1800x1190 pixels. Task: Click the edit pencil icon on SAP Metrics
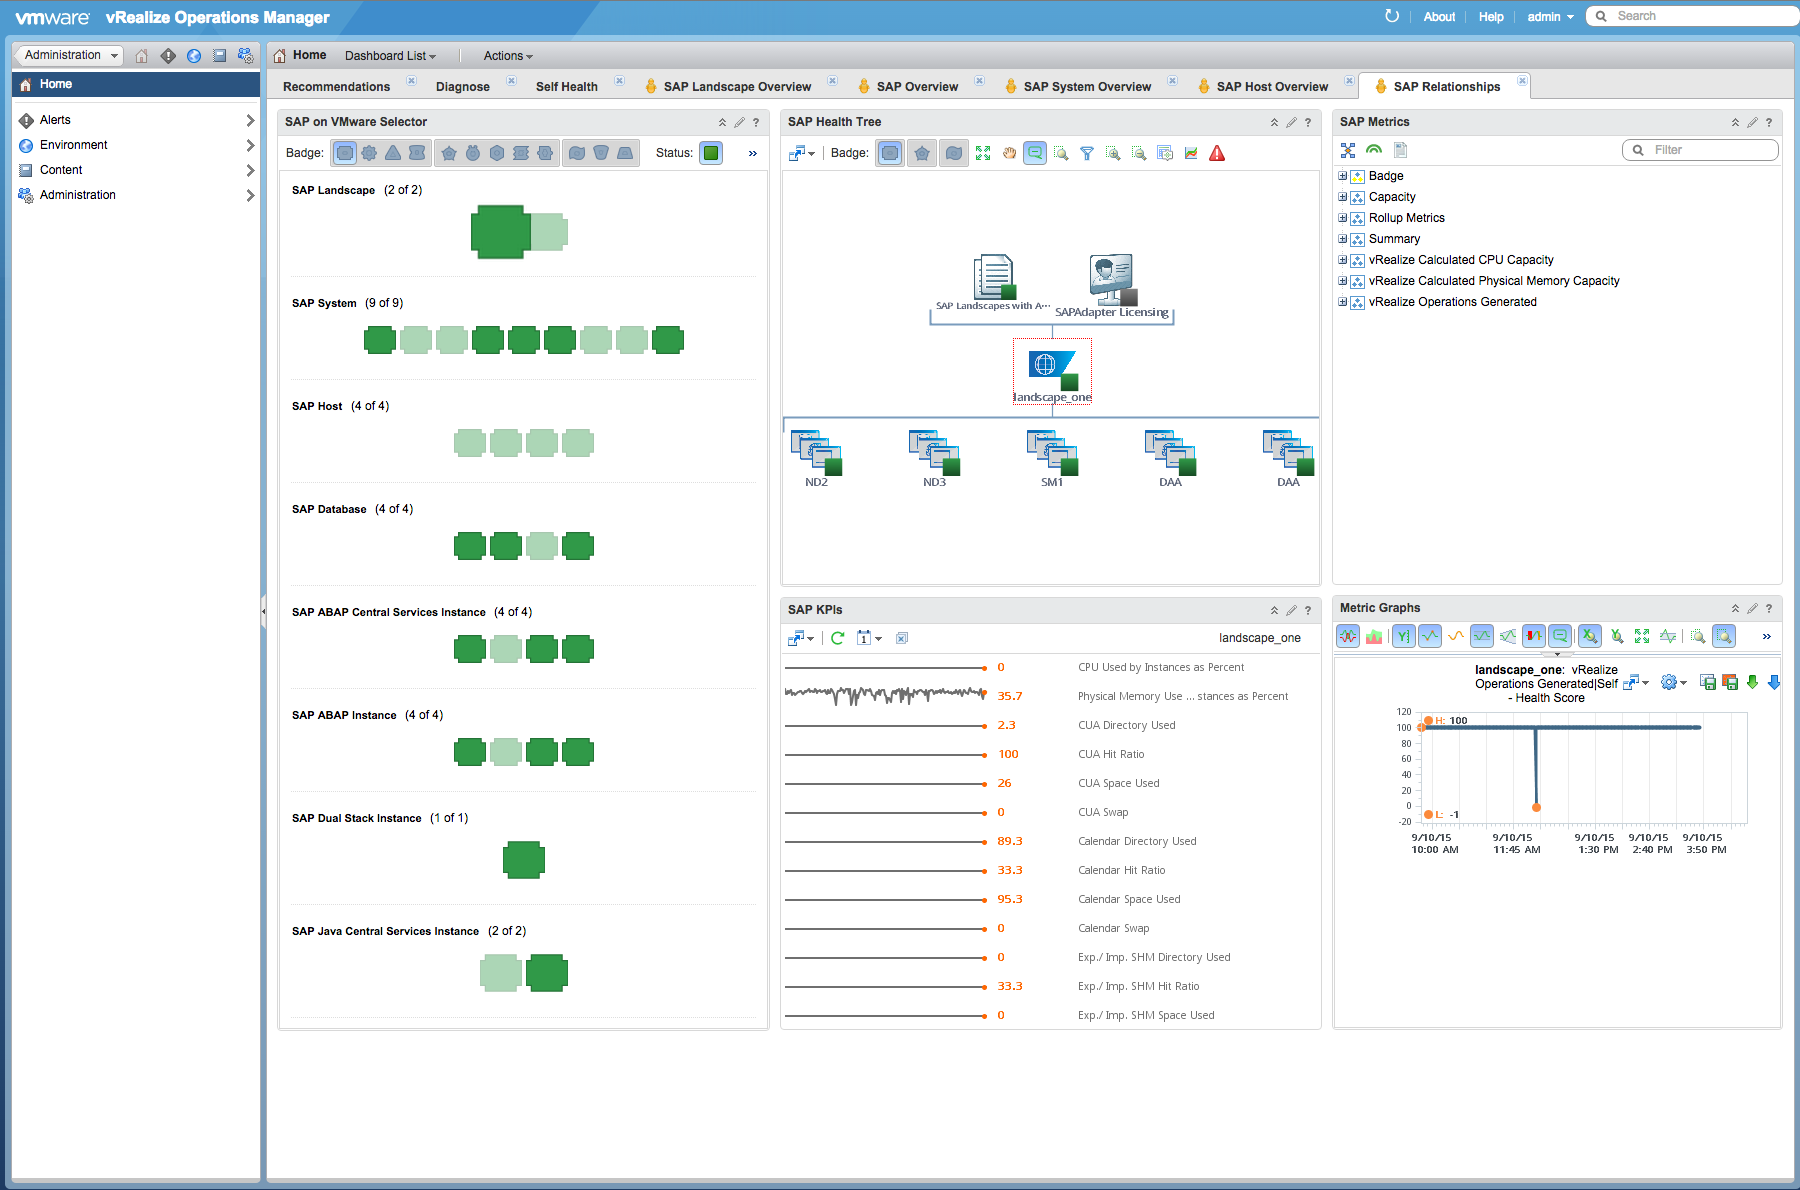point(1752,122)
